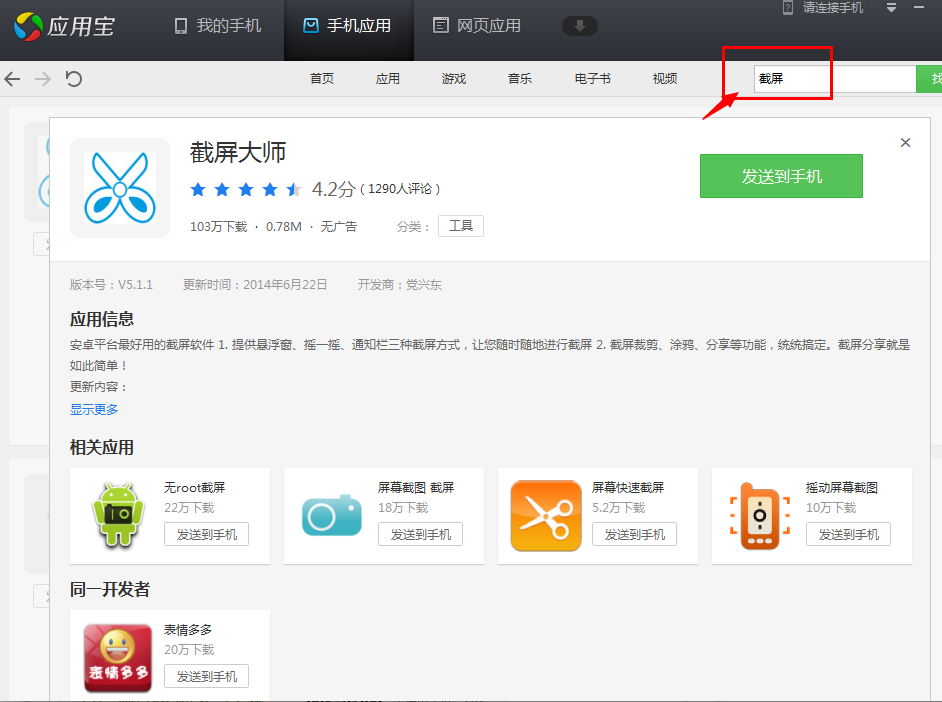Click the 22万下载 count under 无root截屏
Image resolution: width=942 pixels, height=702 pixels.
[x=189, y=508]
